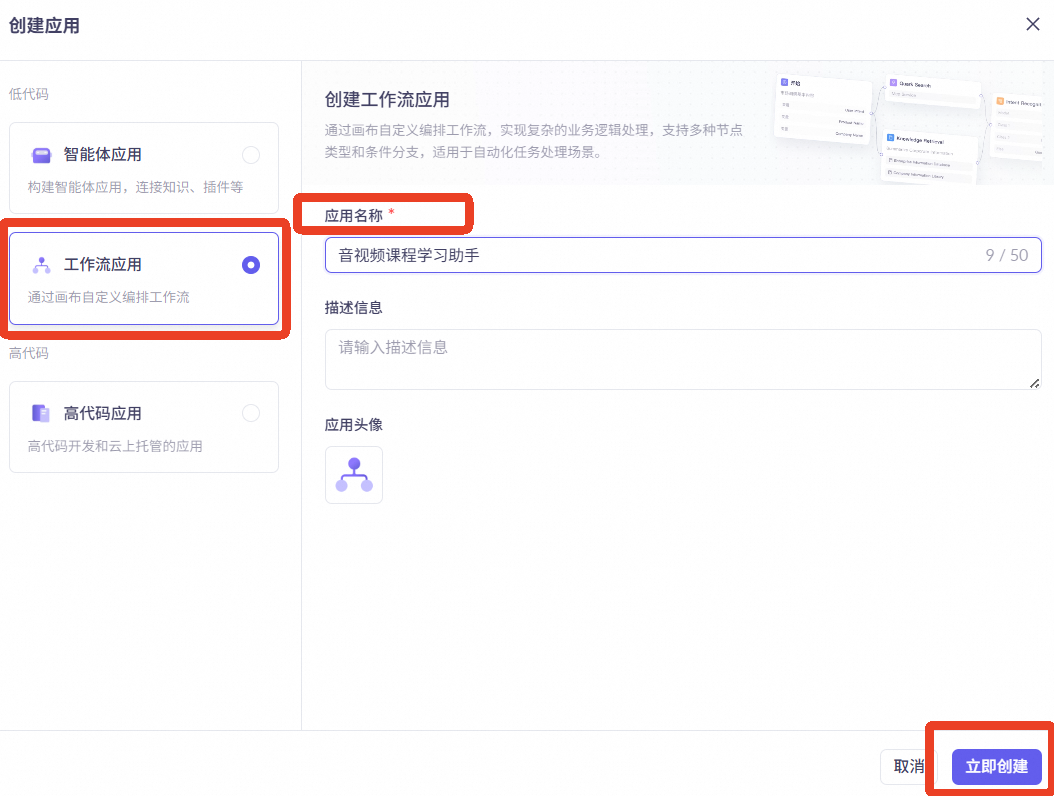Click the 高代码 section label
The height and width of the screenshot is (796, 1054).
pyautogui.click(x=28, y=353)
